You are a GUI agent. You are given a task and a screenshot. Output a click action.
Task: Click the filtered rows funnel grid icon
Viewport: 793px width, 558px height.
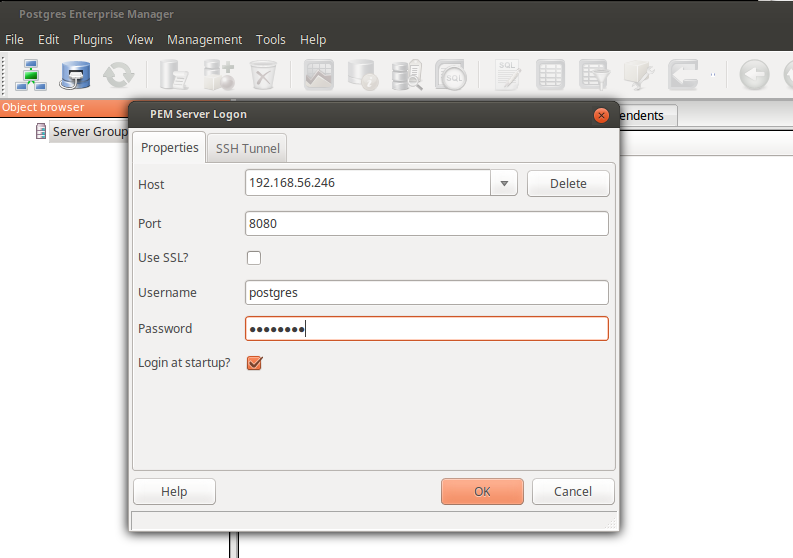594,75
